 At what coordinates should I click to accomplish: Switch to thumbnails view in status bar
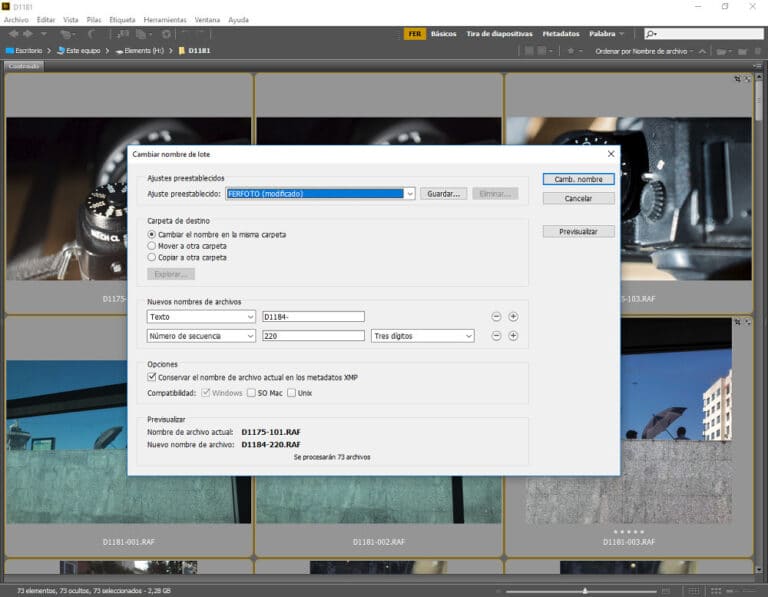tap(716, 591)
